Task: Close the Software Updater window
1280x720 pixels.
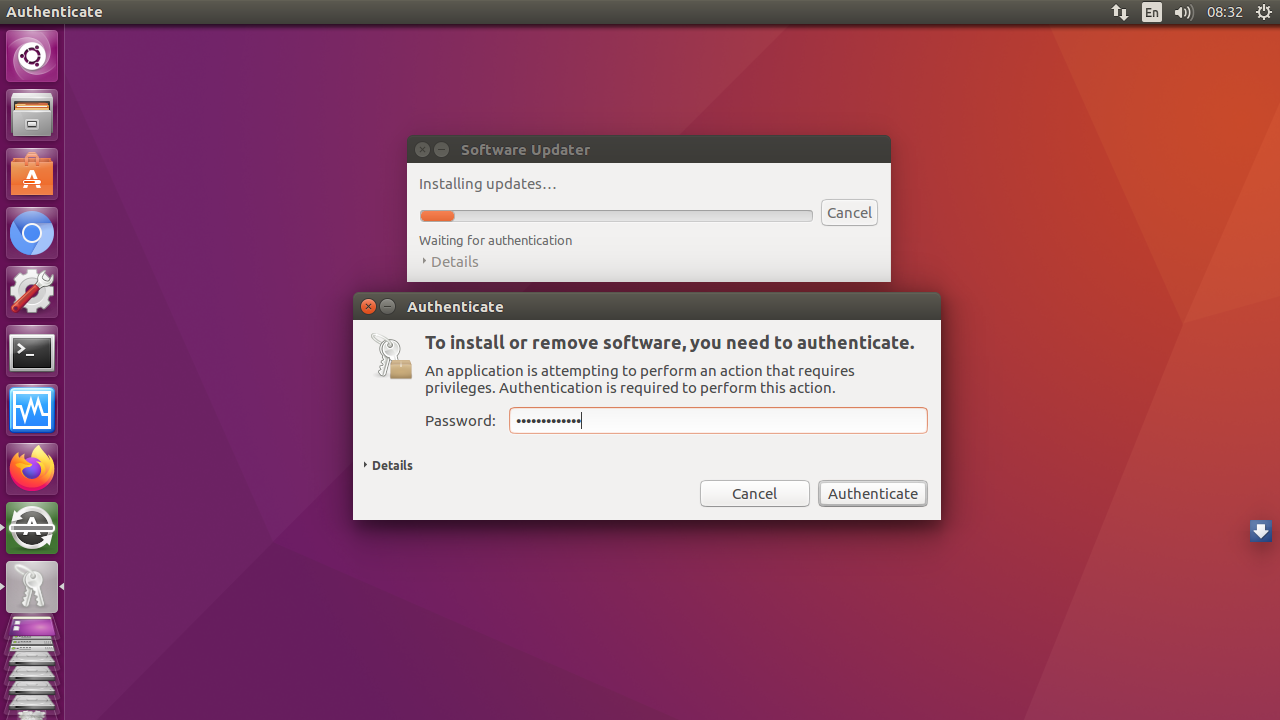Action: tap(422, 149)
